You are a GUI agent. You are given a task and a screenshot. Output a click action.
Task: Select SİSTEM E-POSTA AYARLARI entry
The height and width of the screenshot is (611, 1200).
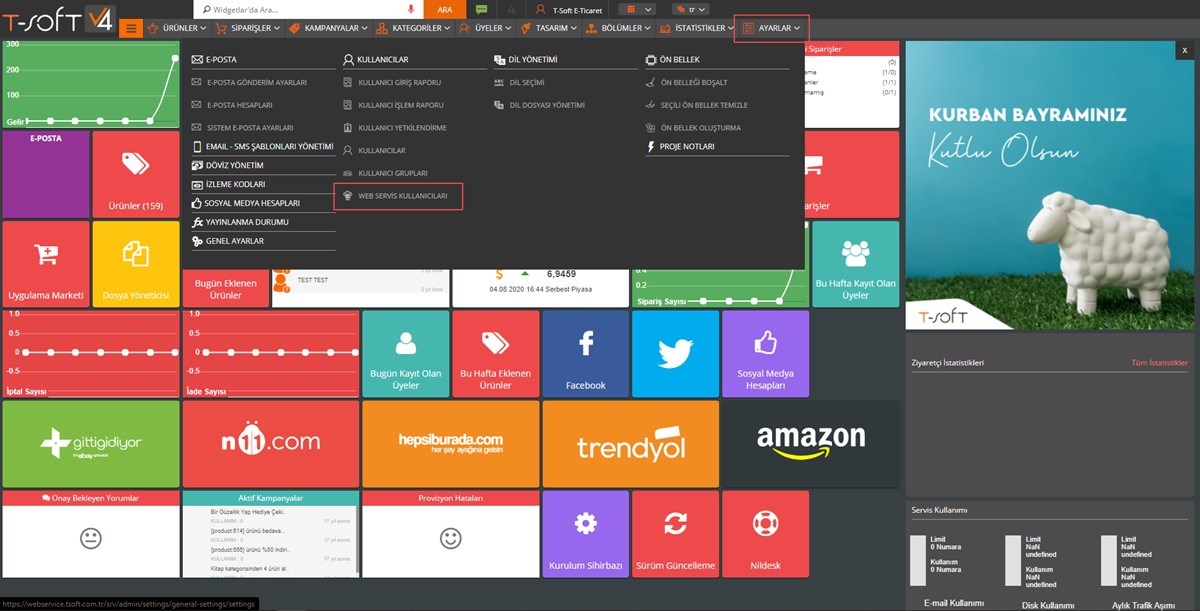pos(243,128)
